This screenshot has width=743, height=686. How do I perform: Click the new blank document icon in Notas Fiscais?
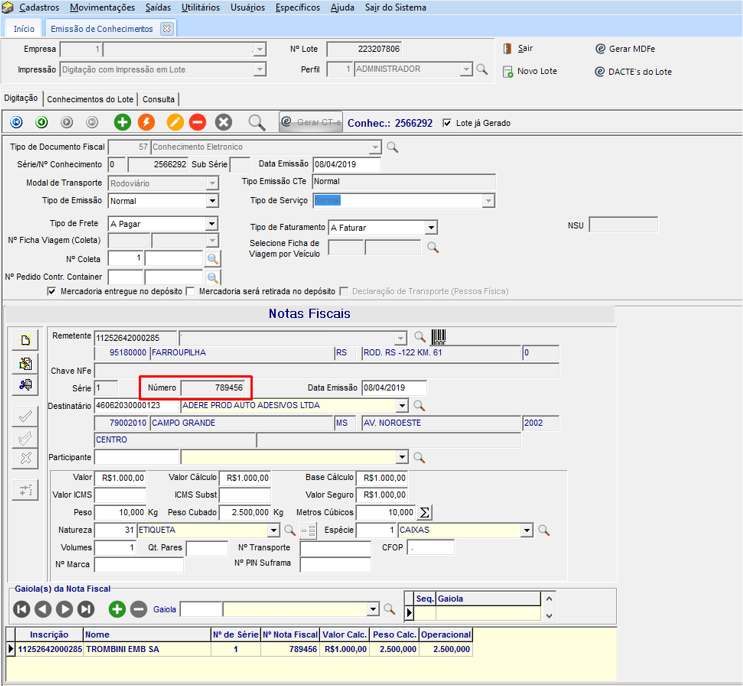[26, 341]
